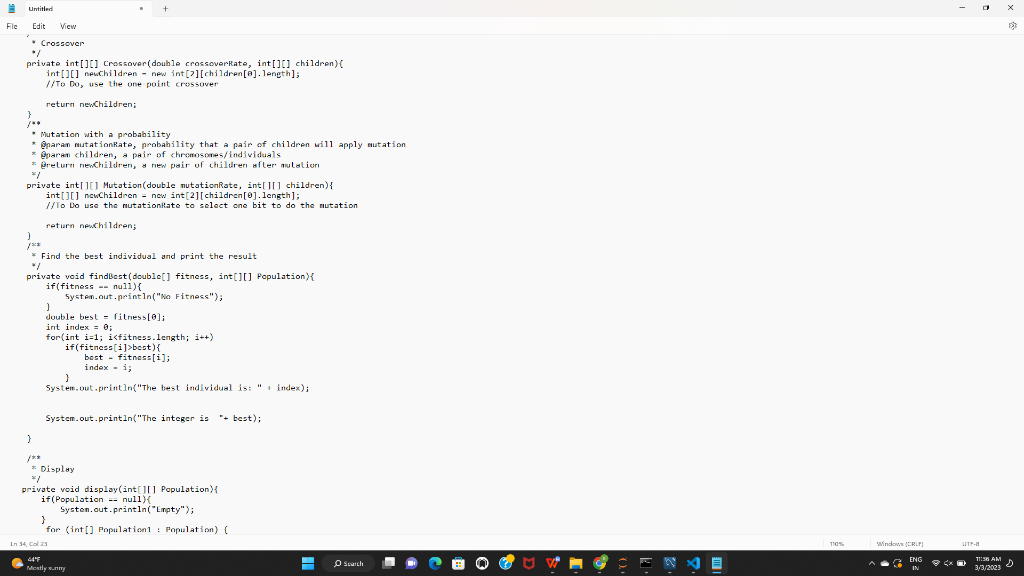The height and width of the screenshot is (576, 1024).
Task: Open the ENG IN language selector
Action: click(915, 563)
